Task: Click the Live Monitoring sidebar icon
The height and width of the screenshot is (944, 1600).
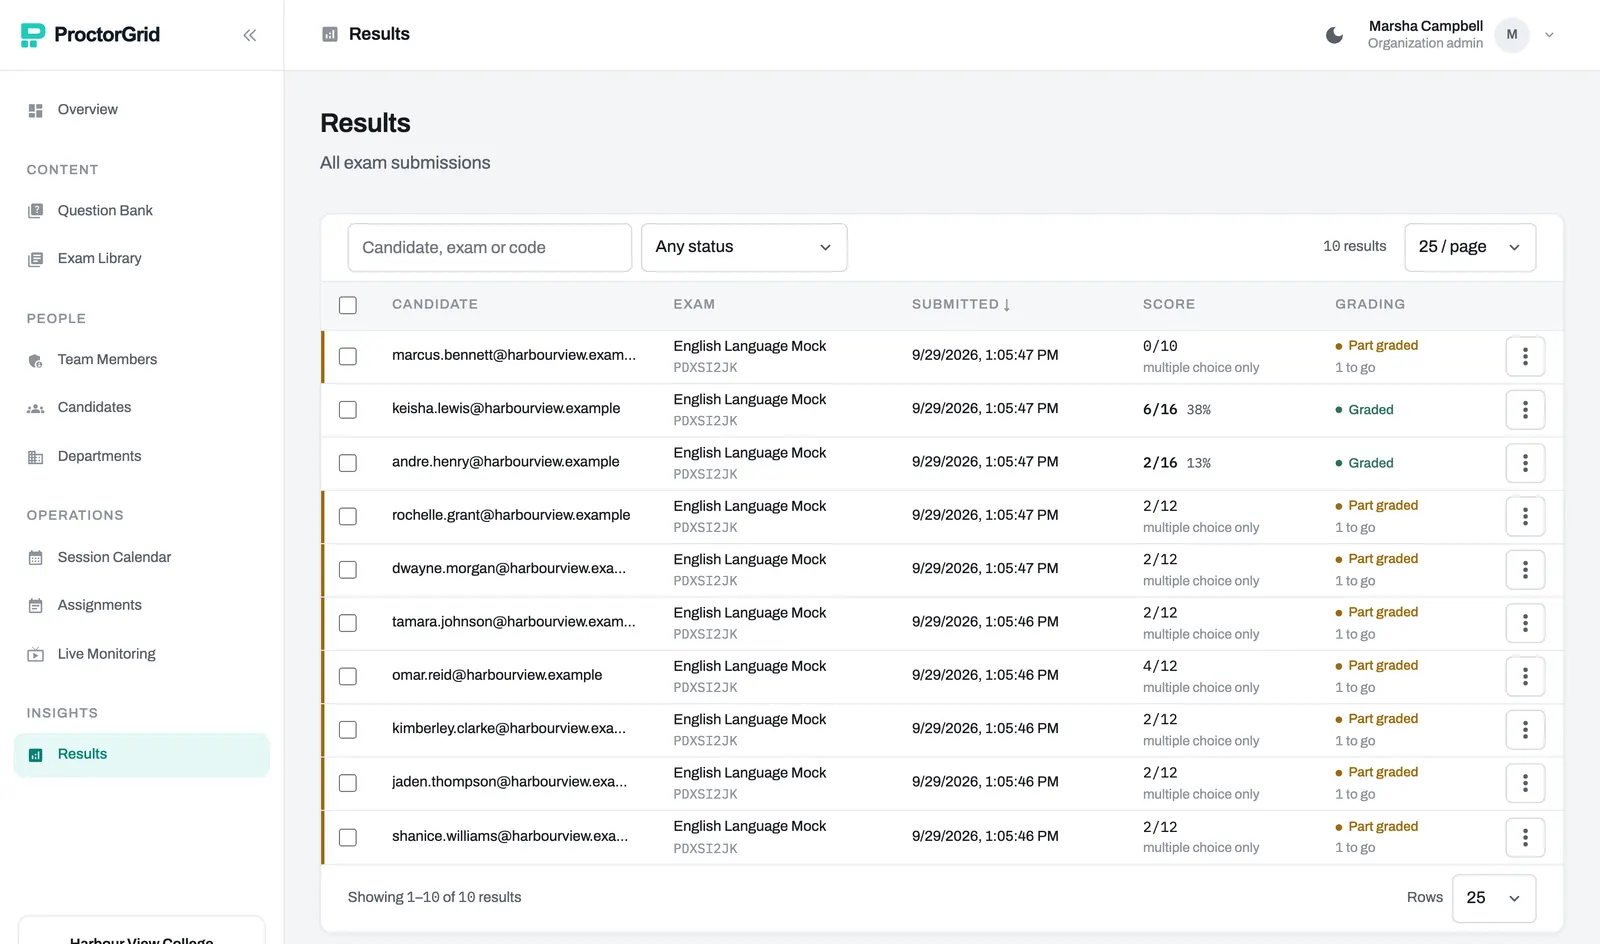Action: pyautogui.click(x=36, y=655)
